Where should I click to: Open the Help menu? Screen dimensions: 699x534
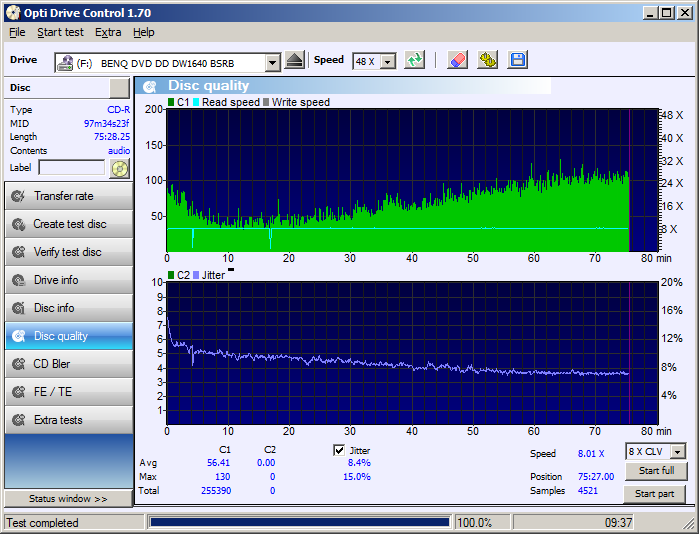[x=144, y=33]
